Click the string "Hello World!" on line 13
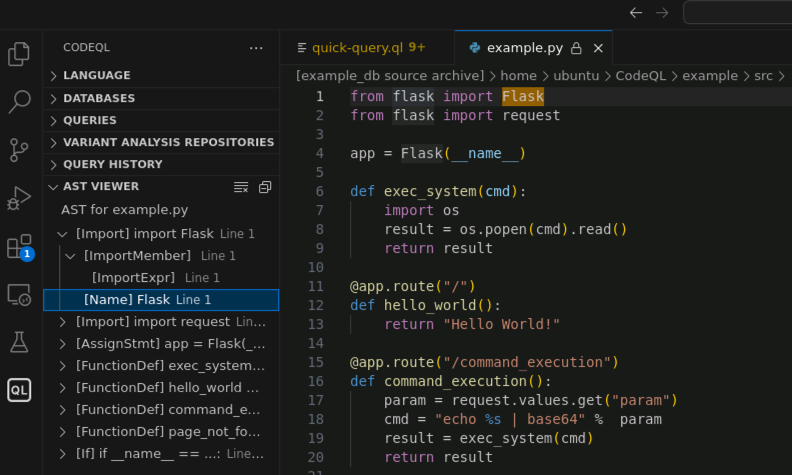 coord(502,324)
